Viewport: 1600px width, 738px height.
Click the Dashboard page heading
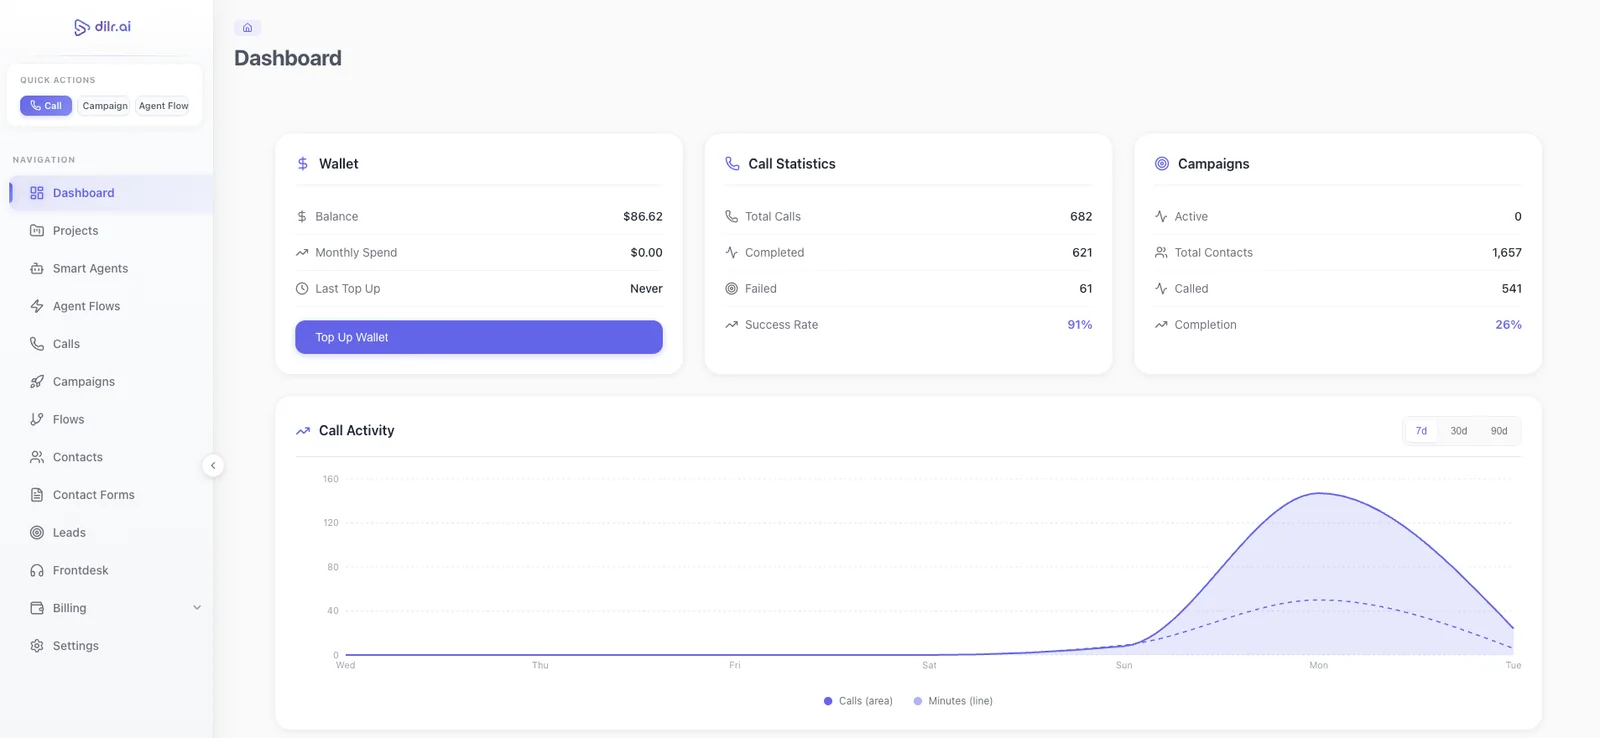click(288, 58)
